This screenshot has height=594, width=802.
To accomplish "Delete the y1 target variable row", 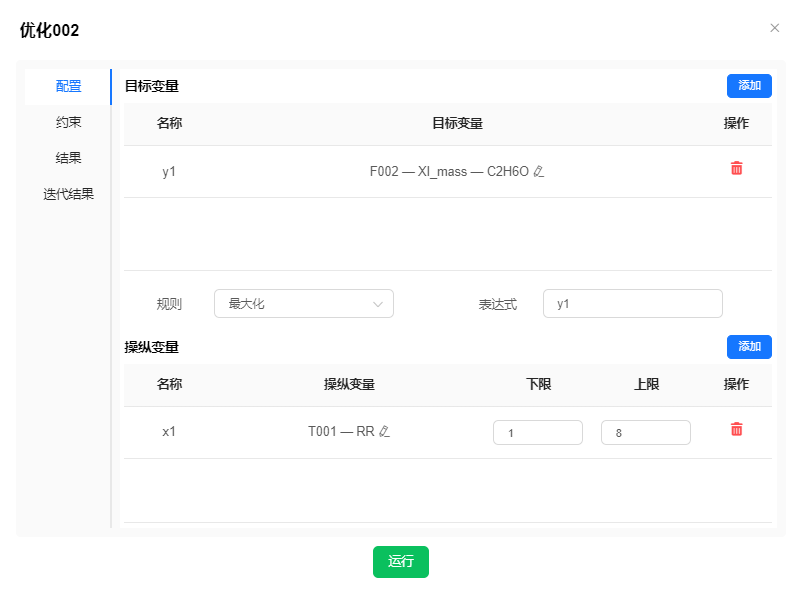I will point(737,168).
